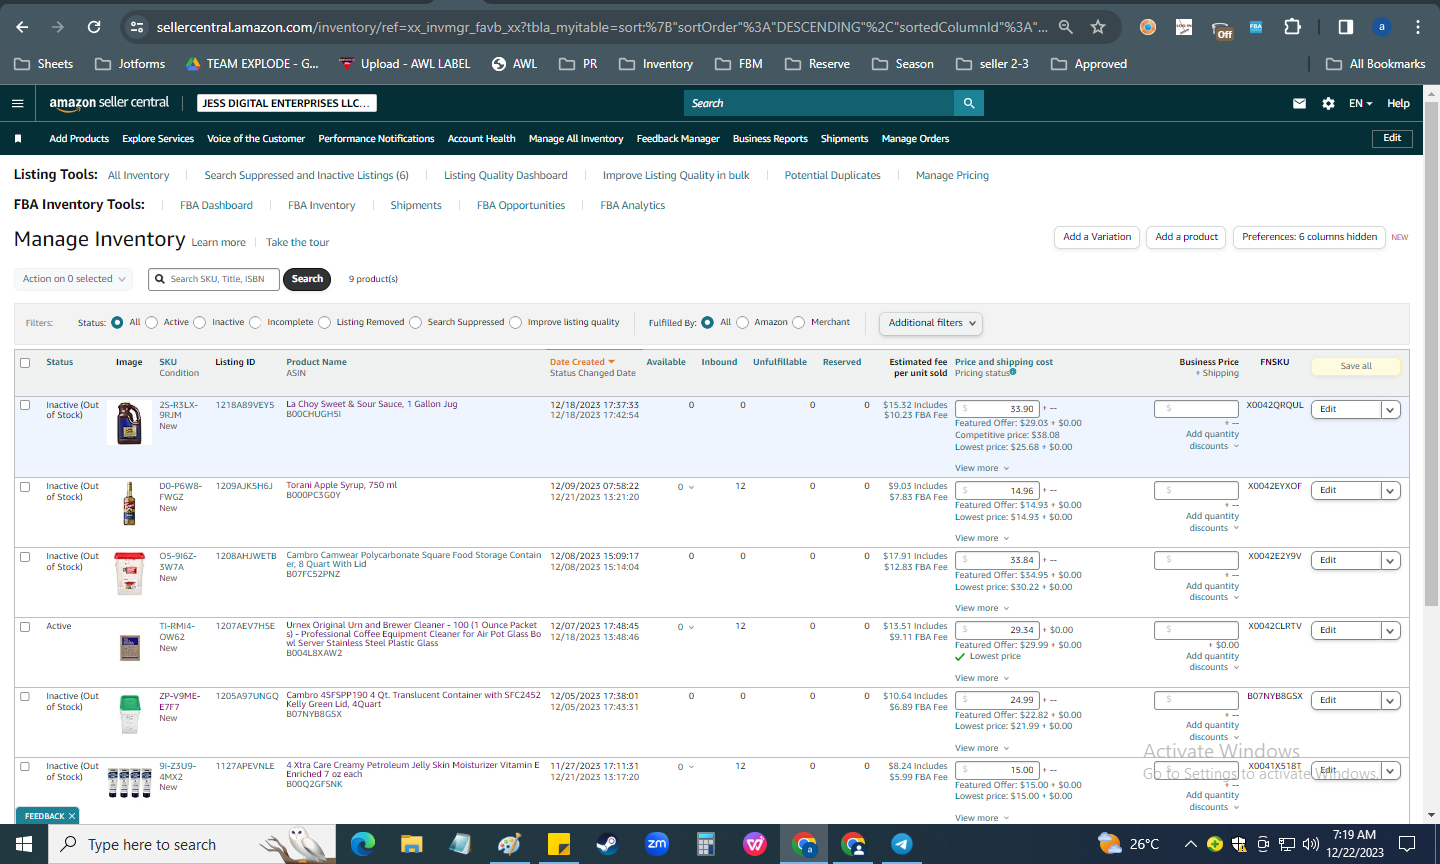Click Add a Variation button
This screenshot has height=864, width=1440.
pyautogui.click(x=1097, y=237)
